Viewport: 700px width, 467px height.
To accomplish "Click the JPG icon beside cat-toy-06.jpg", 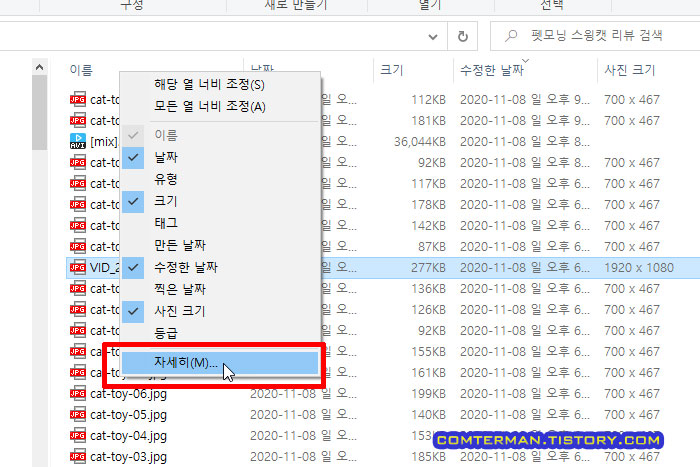I will 78,394.
